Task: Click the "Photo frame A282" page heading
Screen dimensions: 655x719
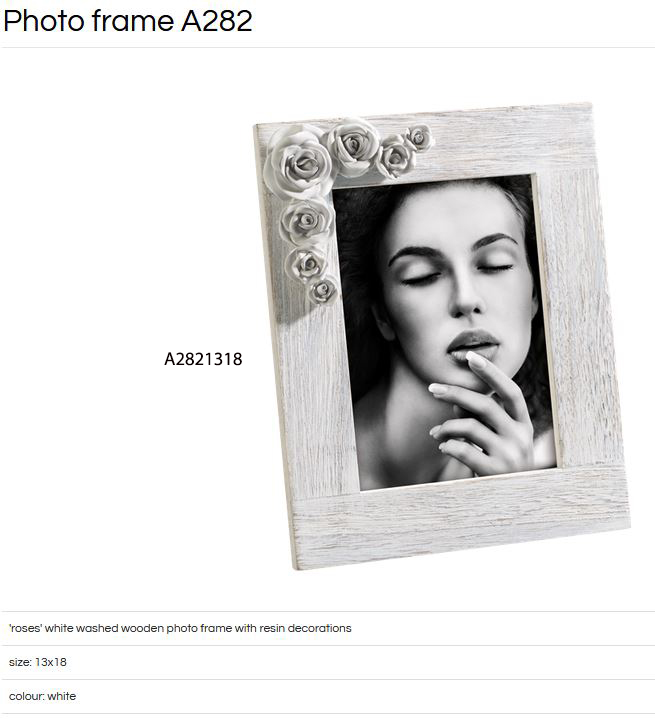Action: pyautogui.click(x=128, y=21)
